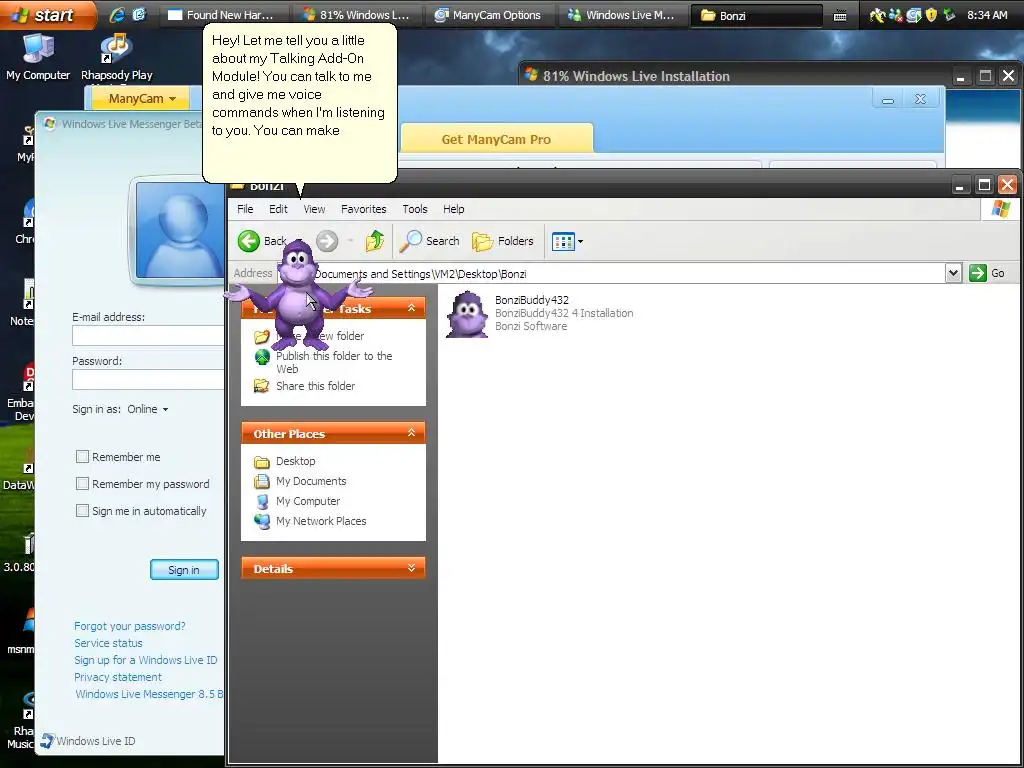The height and width of the screenshot is (768, 1024).
Task: Click the yellow security shield tray icon
Action: coord(931,14)
